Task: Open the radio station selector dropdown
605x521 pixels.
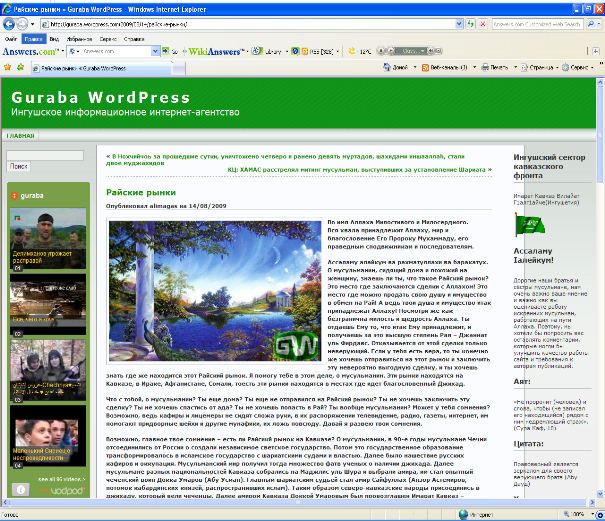Action: pyautogui.click(x=411, y=51)
